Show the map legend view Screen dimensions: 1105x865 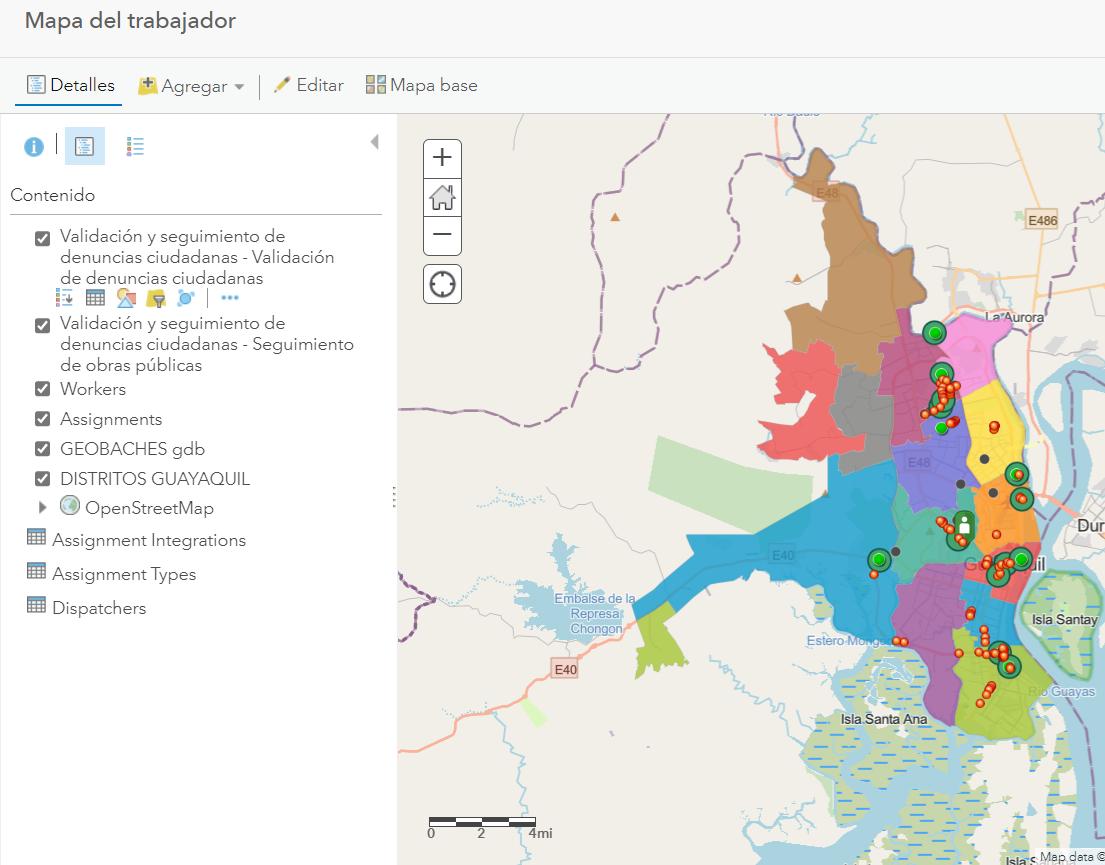point(136,147)
